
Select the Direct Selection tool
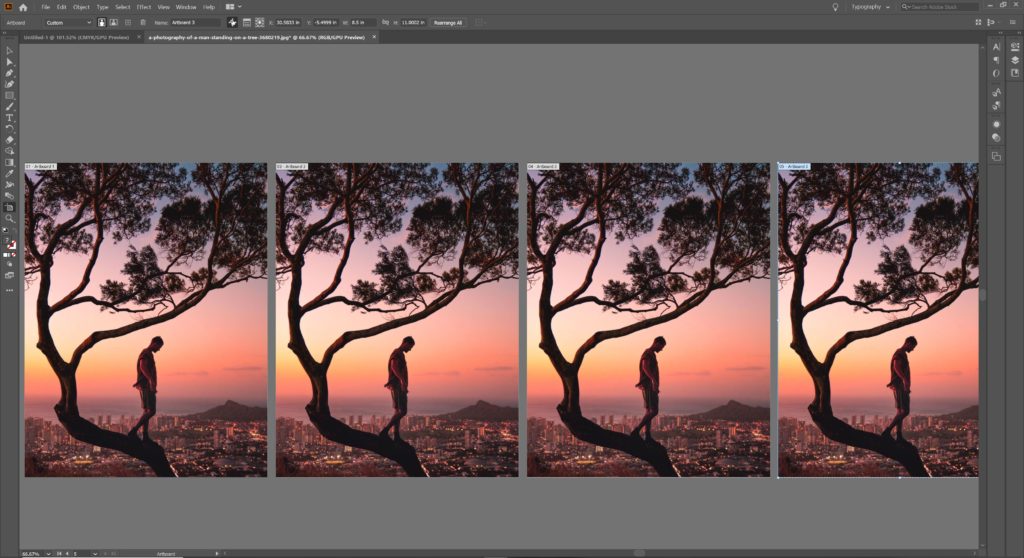tap(10, 62)
